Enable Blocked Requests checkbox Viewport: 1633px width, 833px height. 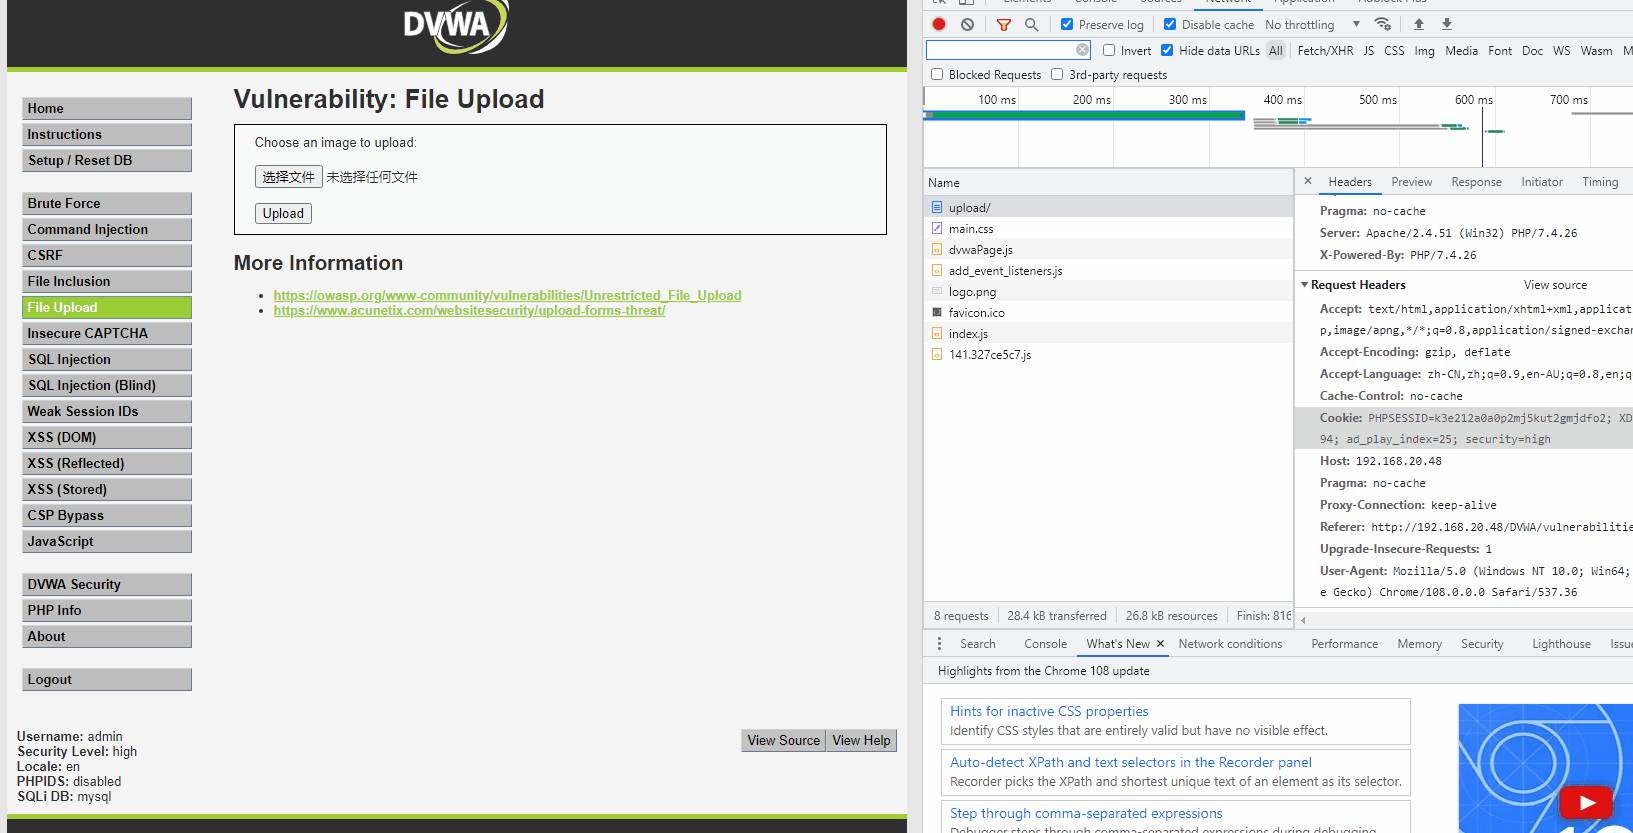tap(937, 74)
